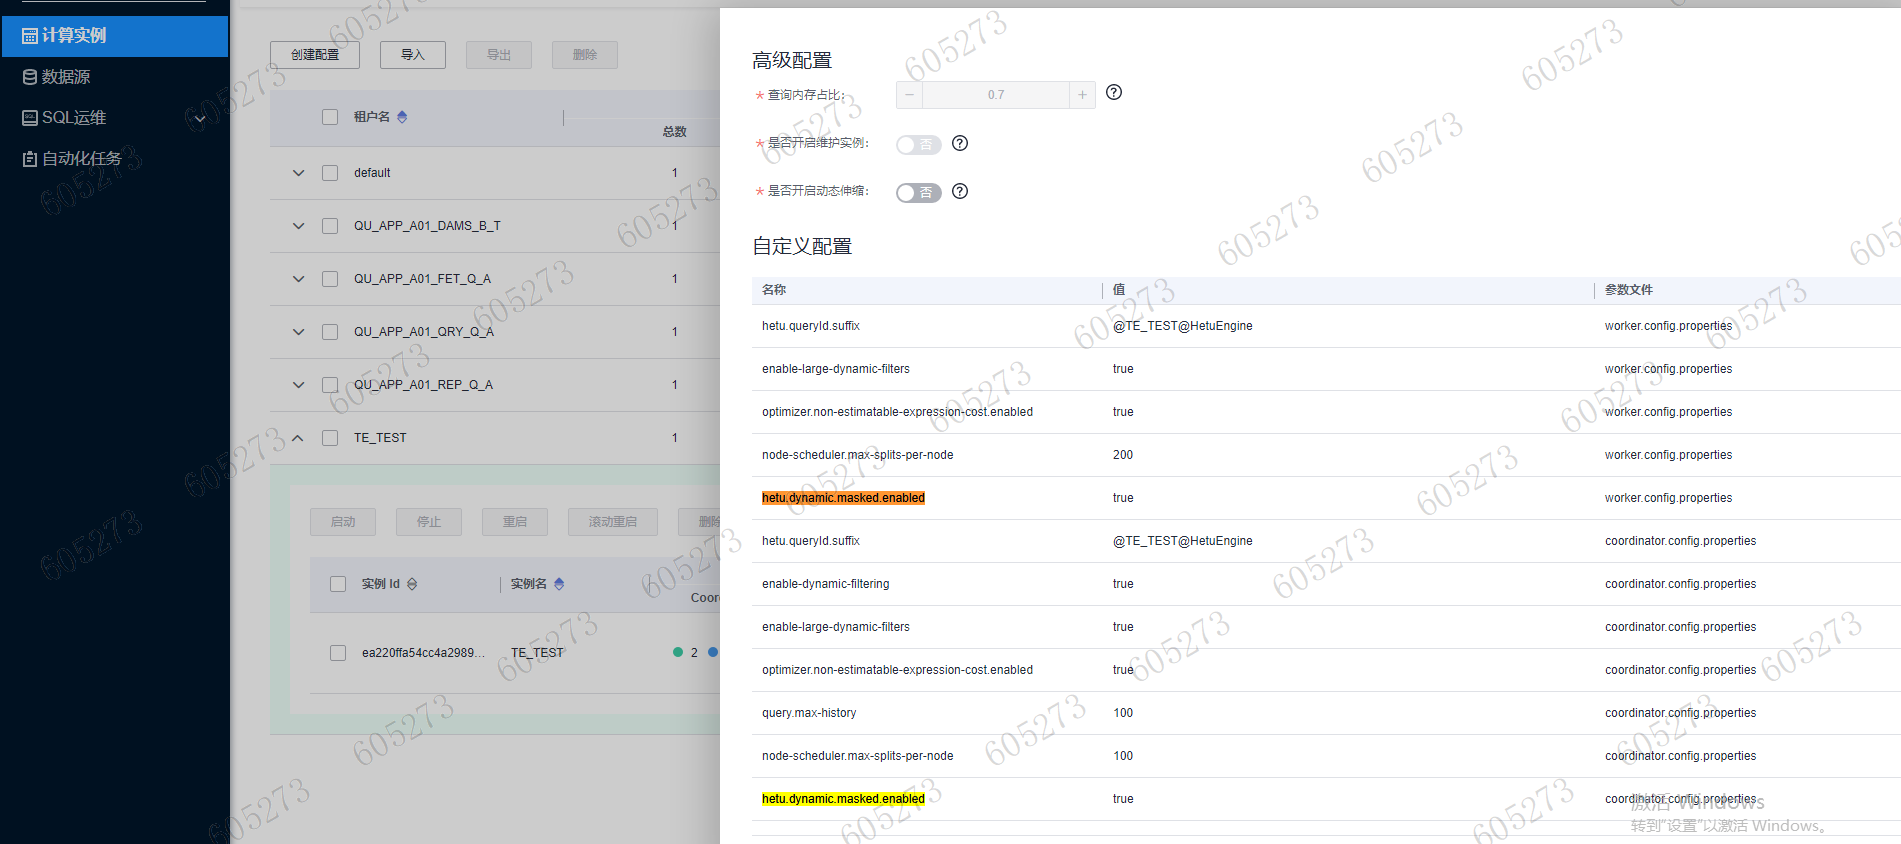The height and width of the screenshot is (844, 1901).
Task: Click the 重启 instance button
Action: pos(515,522)
